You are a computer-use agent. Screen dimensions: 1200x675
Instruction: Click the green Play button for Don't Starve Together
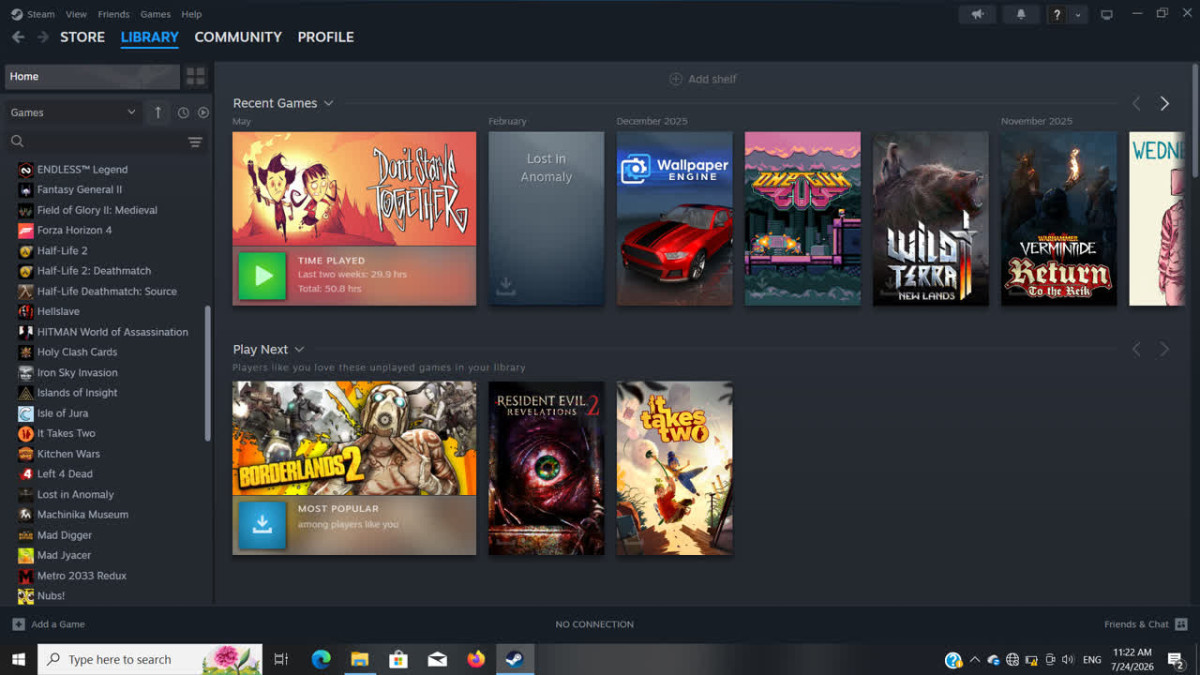(x=262, y=275)
